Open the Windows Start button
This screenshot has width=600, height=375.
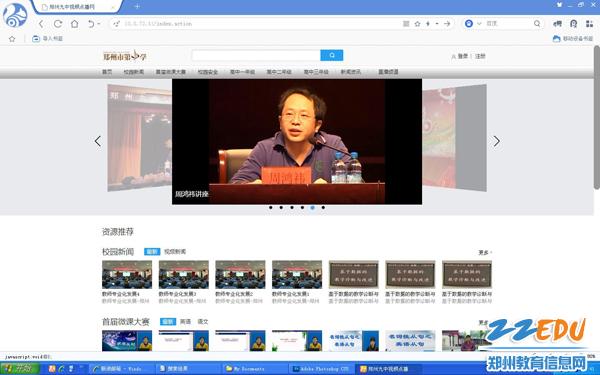pyautogui.click(x=20, y=369)
